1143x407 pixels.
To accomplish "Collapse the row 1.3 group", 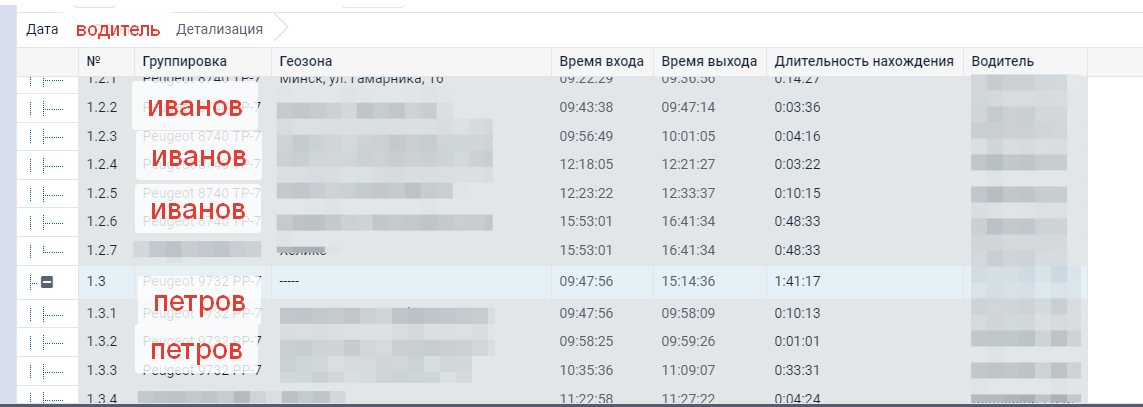I will point(46,283).
